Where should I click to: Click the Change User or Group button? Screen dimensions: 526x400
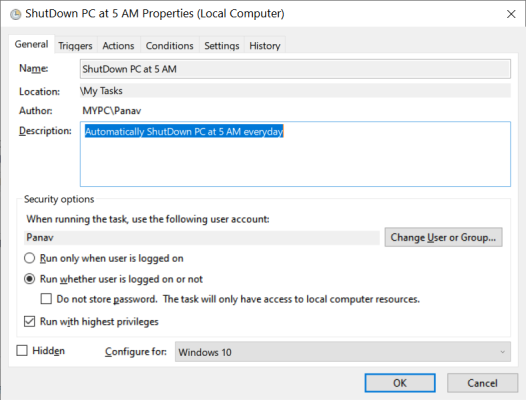(x=443, y=237)
